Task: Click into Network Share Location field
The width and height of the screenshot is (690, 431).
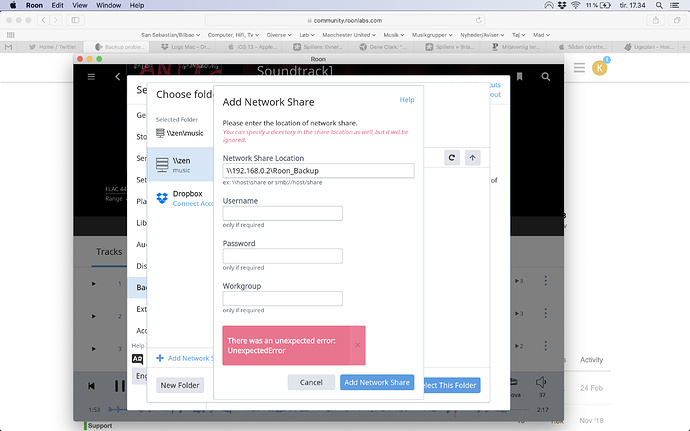Action: [x=318, y=170]
